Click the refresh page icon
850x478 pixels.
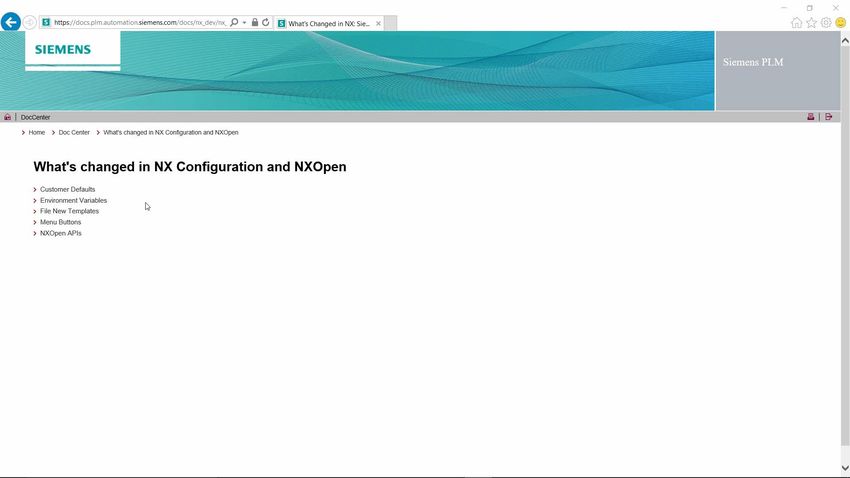click(266, 22)
